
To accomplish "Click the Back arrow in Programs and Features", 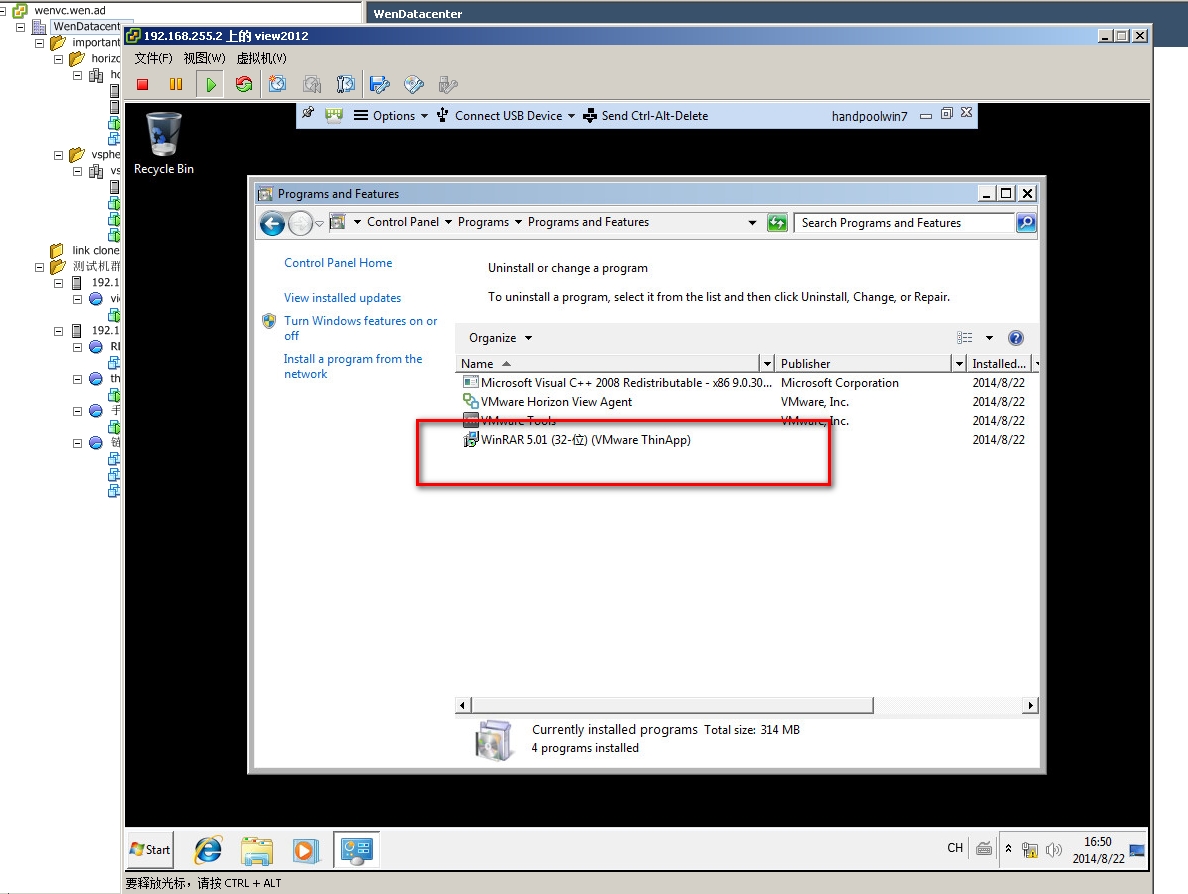I will pyautogui.click(x=273, y=223).
